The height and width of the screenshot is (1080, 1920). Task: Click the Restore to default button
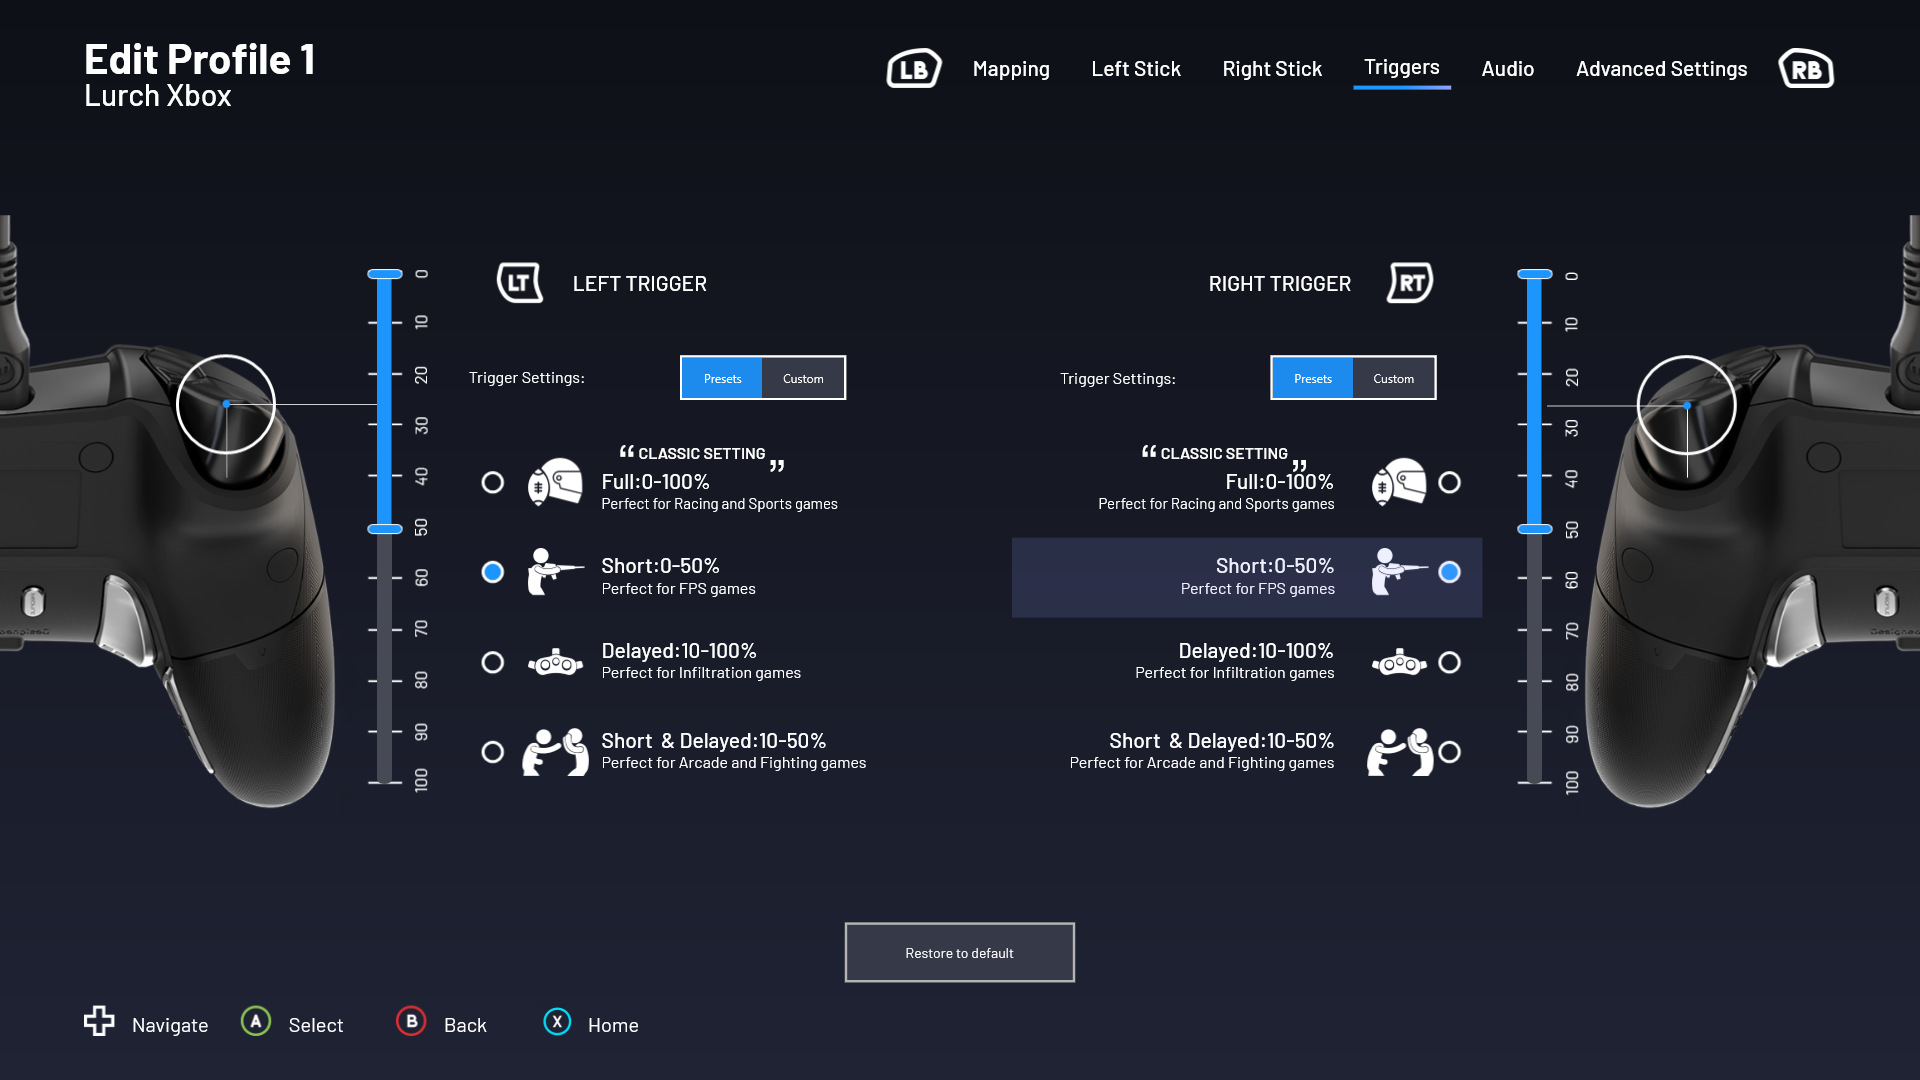(x=960, y=953)
